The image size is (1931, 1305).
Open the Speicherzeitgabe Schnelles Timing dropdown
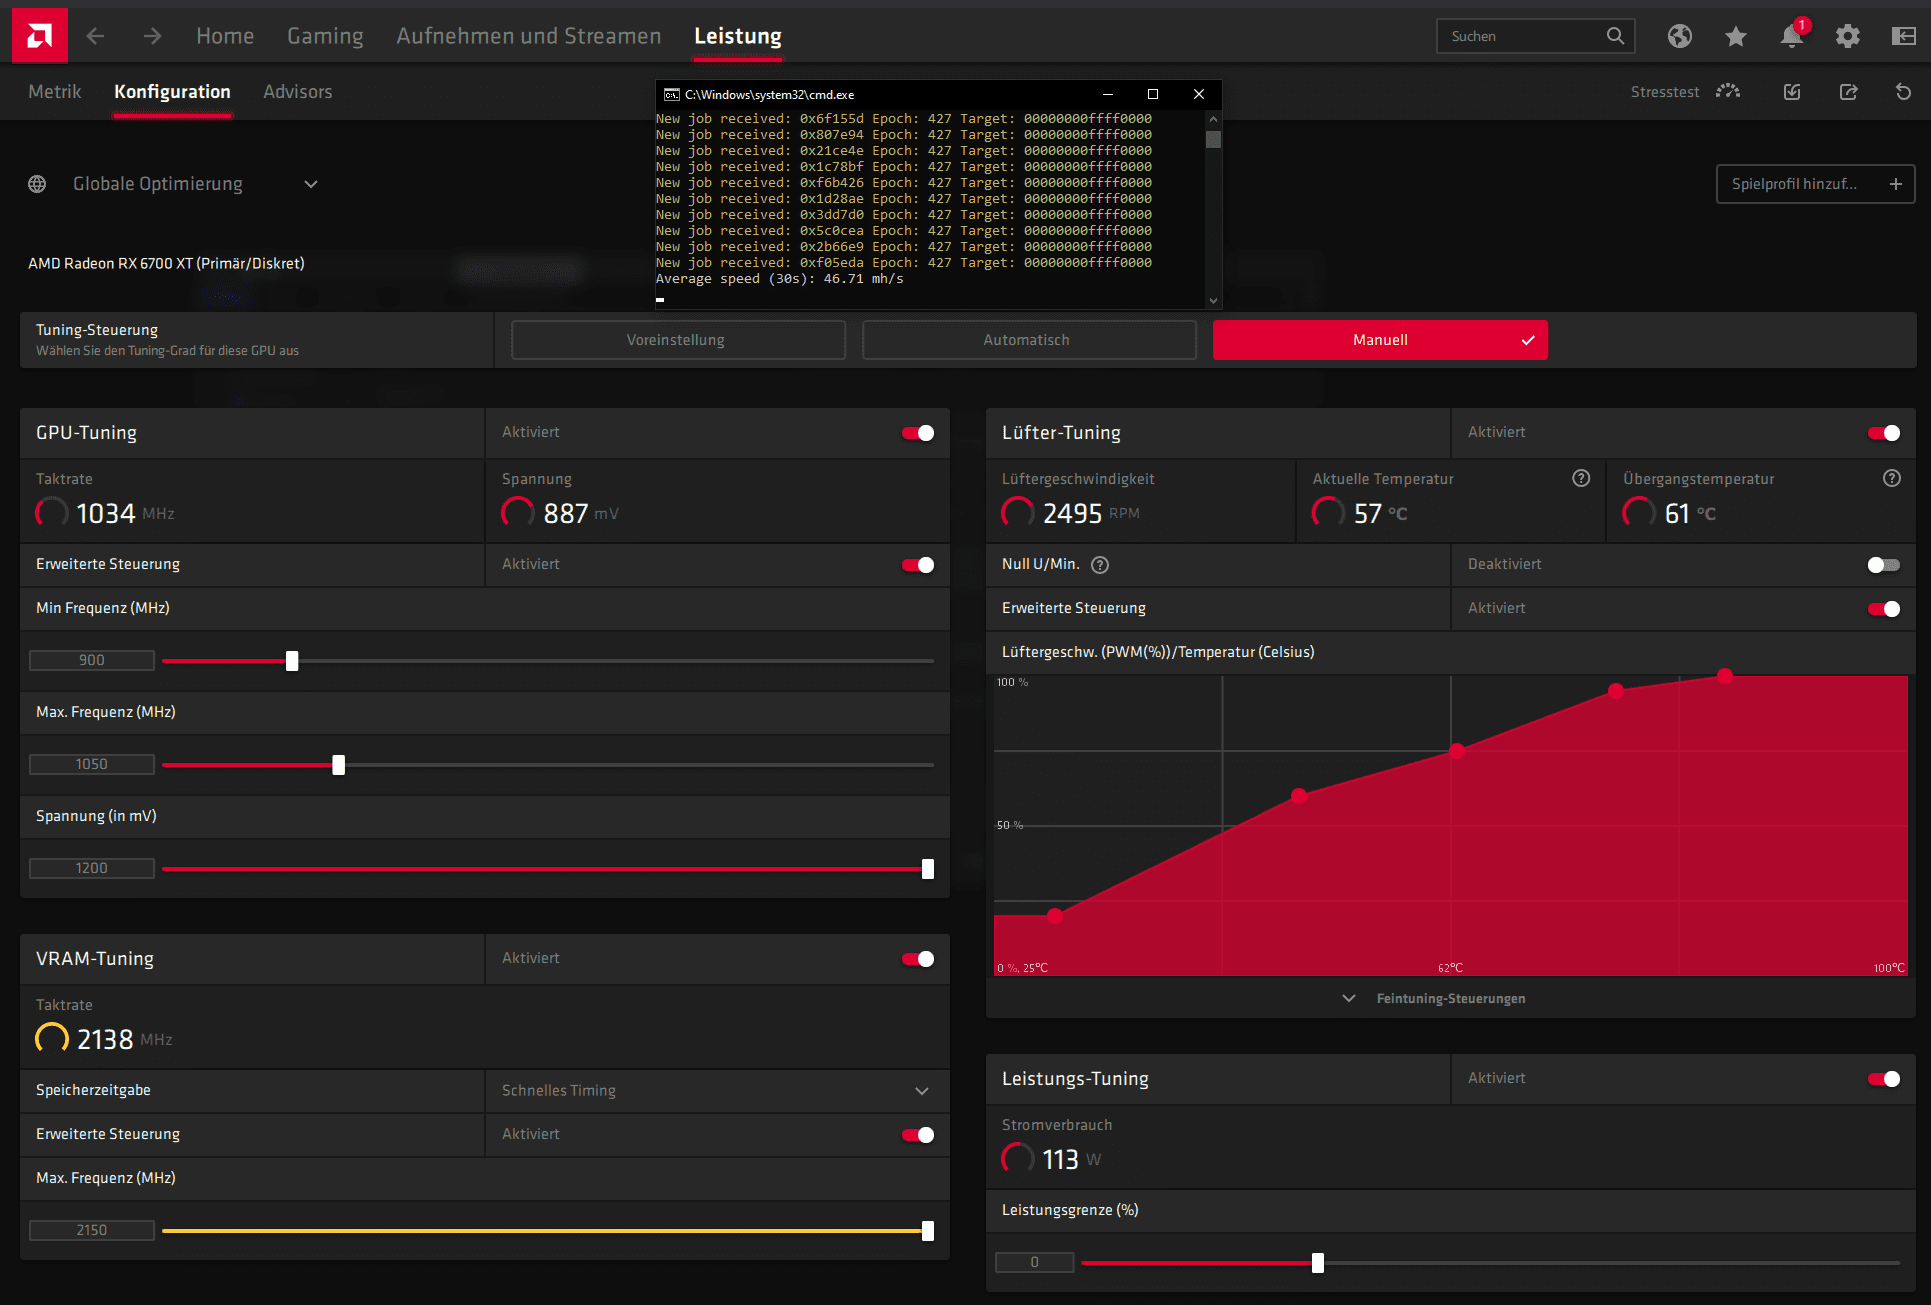pos(921,1091)
